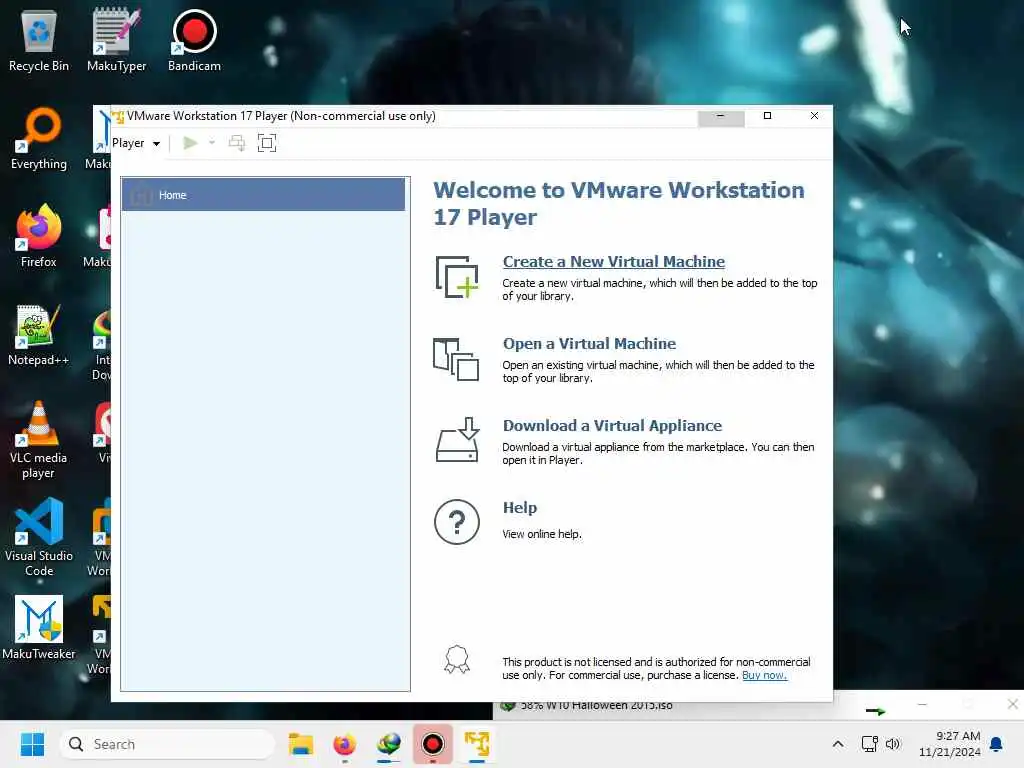Screen dimensions: 1024x768
Task: Open the Windows Start menu
Action: point(32,744)
